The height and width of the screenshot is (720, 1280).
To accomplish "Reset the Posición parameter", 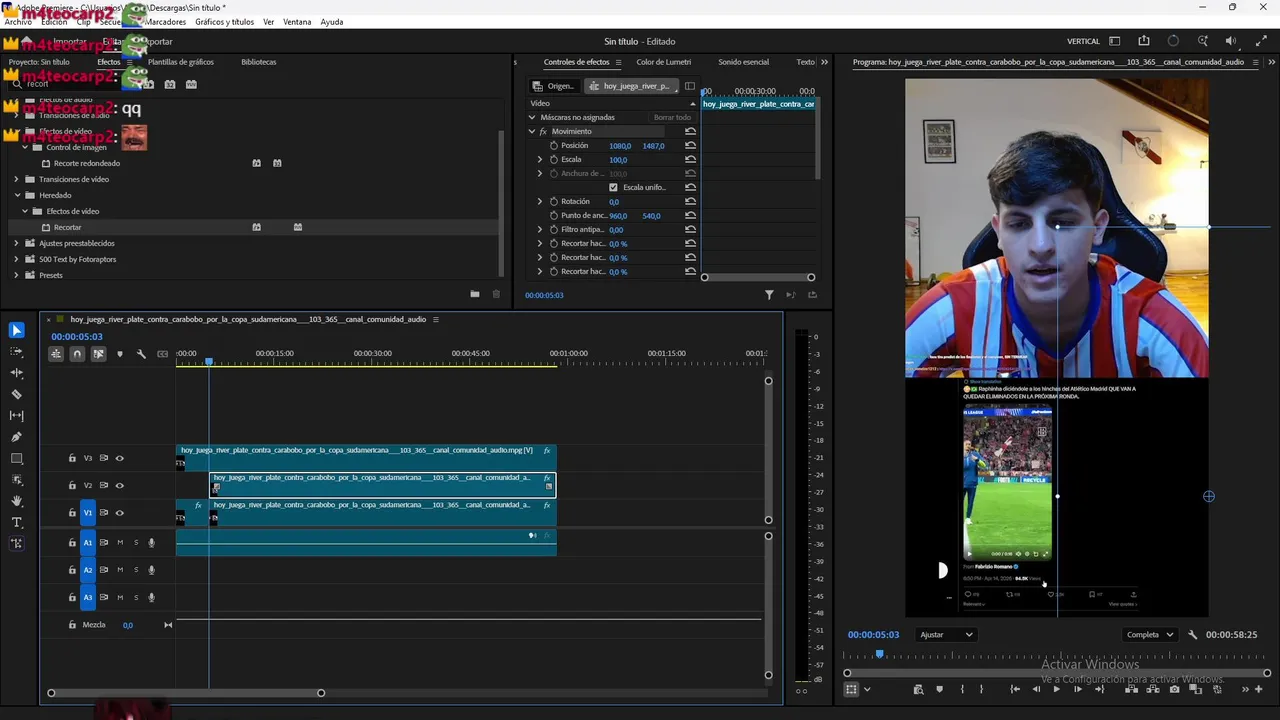I will click(x=690, y=146).
